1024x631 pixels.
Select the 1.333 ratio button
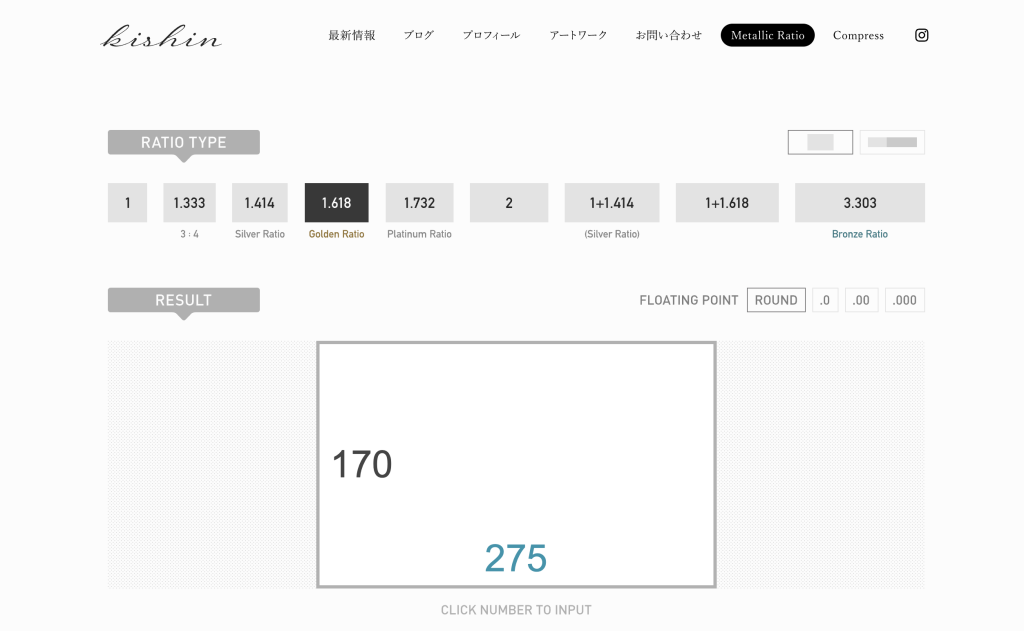189,203
